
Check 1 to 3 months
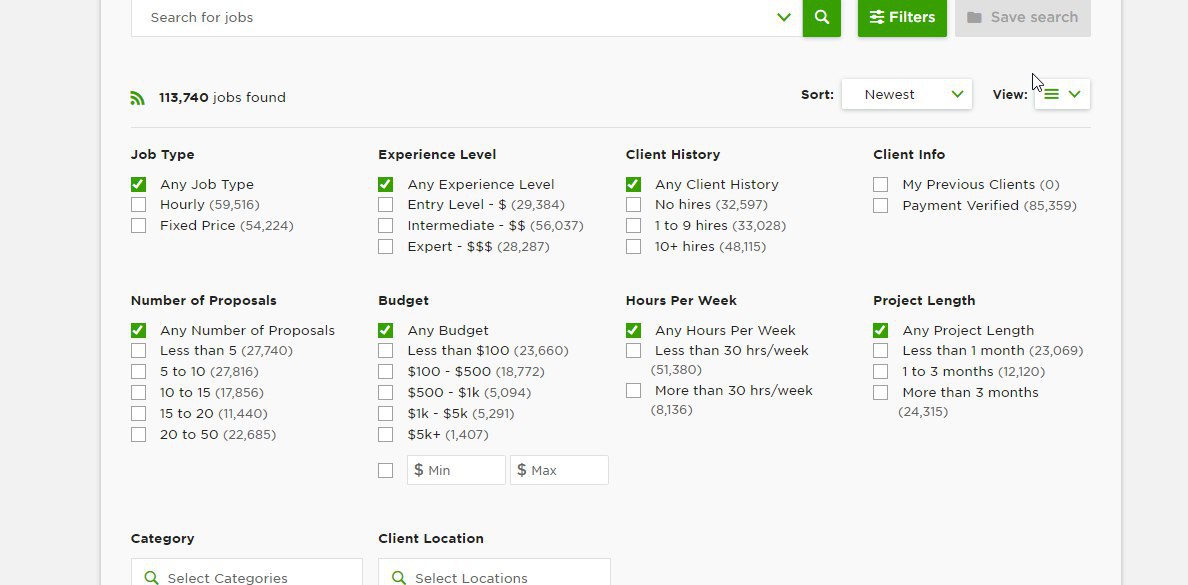[x=880, y=371]
